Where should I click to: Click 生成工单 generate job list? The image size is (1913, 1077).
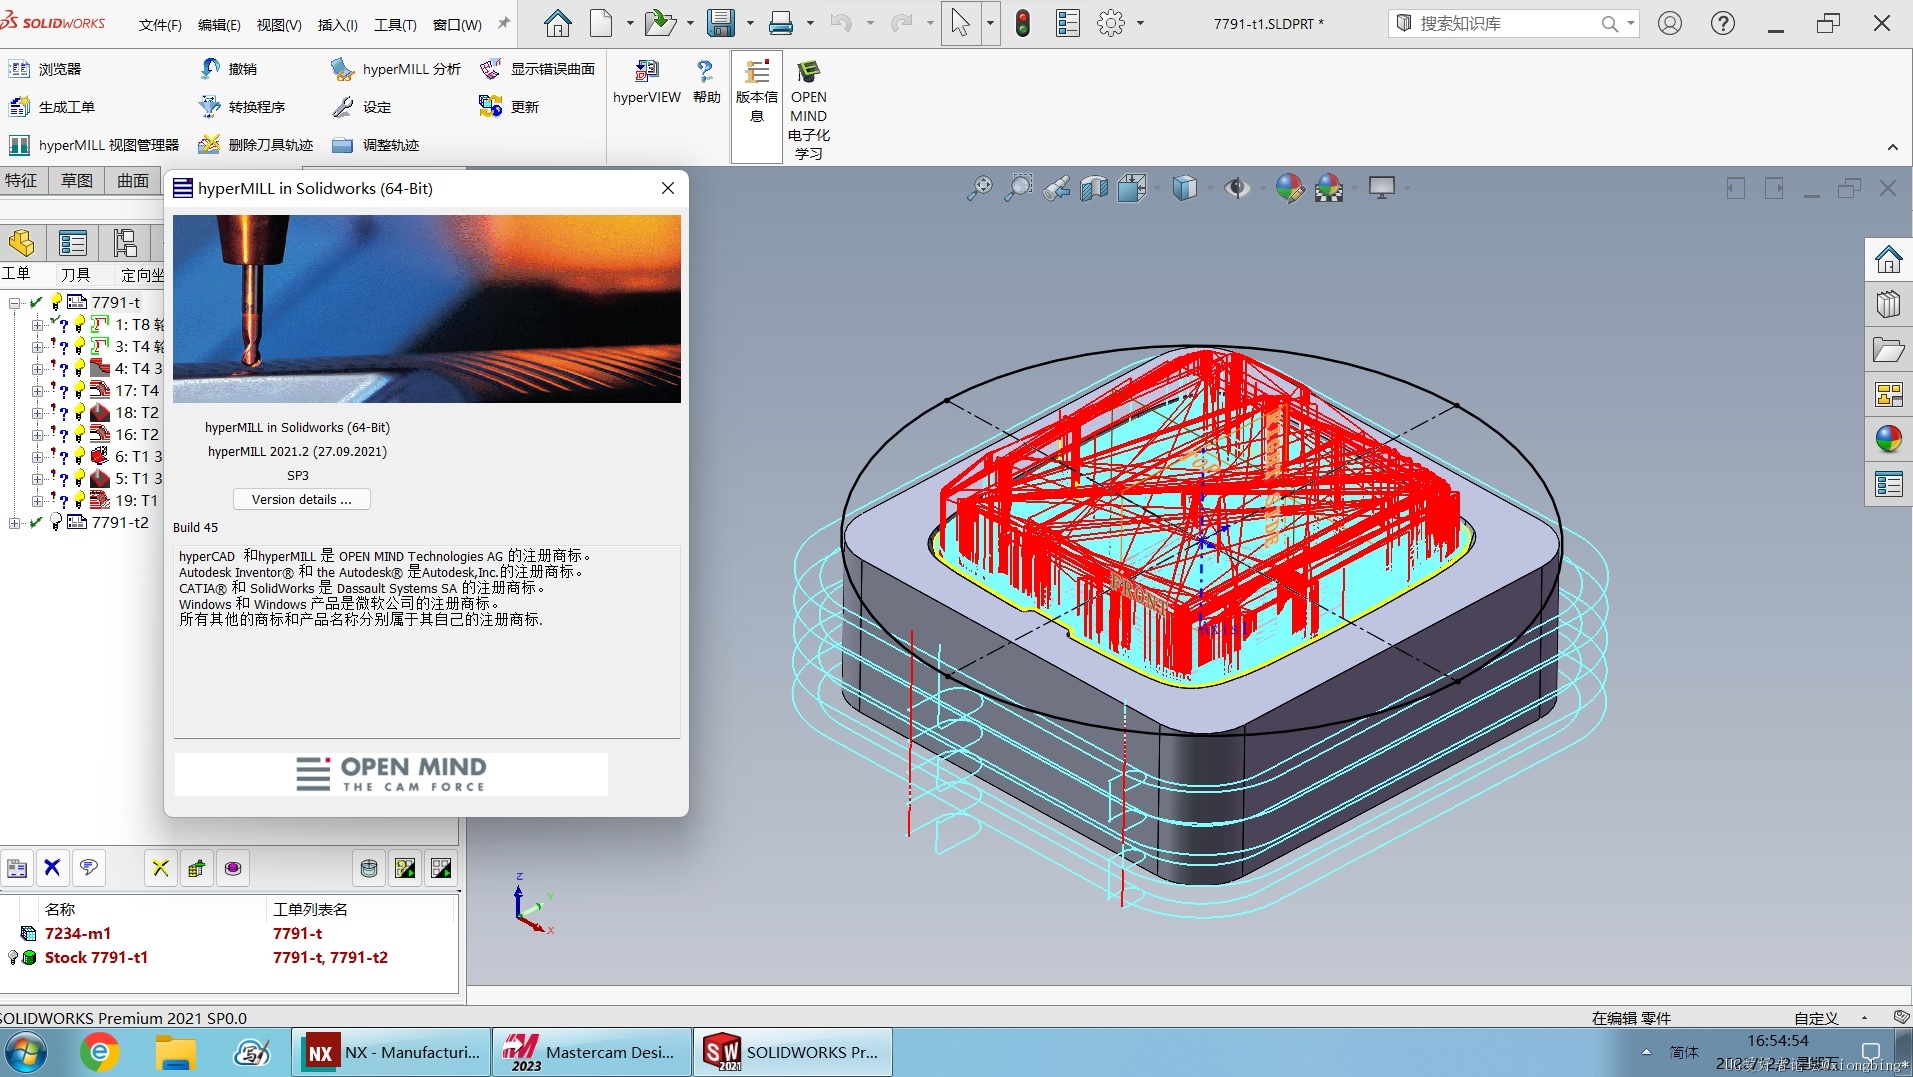pyautogui.click(x=52, y=107)
